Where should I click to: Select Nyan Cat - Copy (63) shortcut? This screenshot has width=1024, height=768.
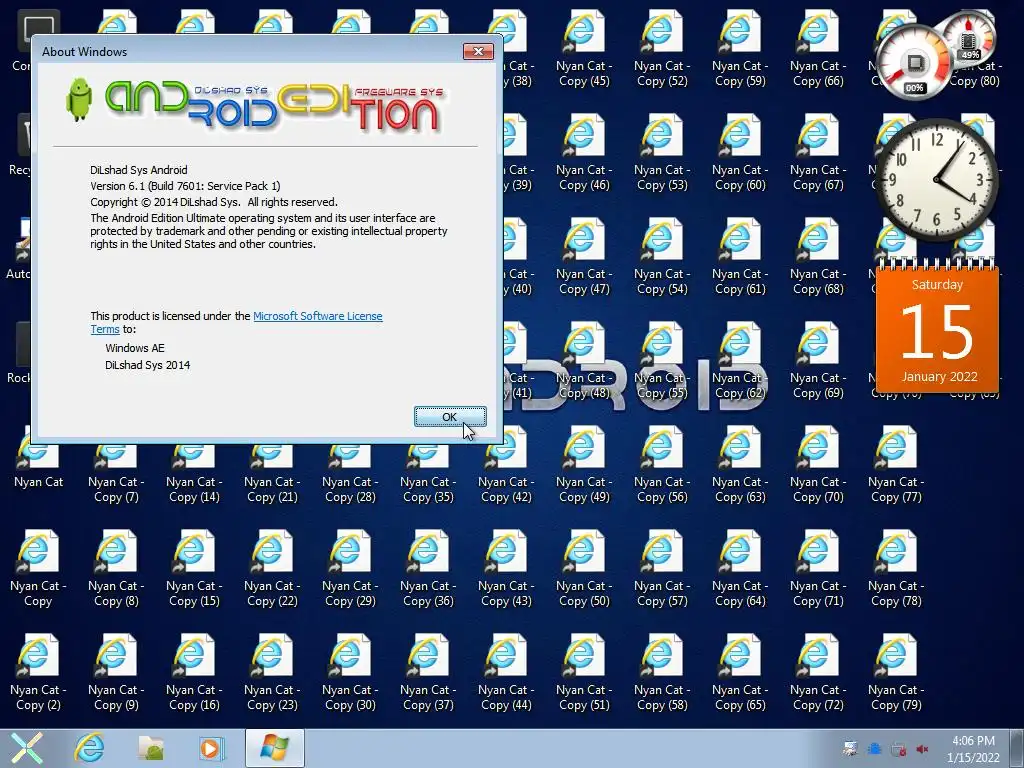click(740, 466)
